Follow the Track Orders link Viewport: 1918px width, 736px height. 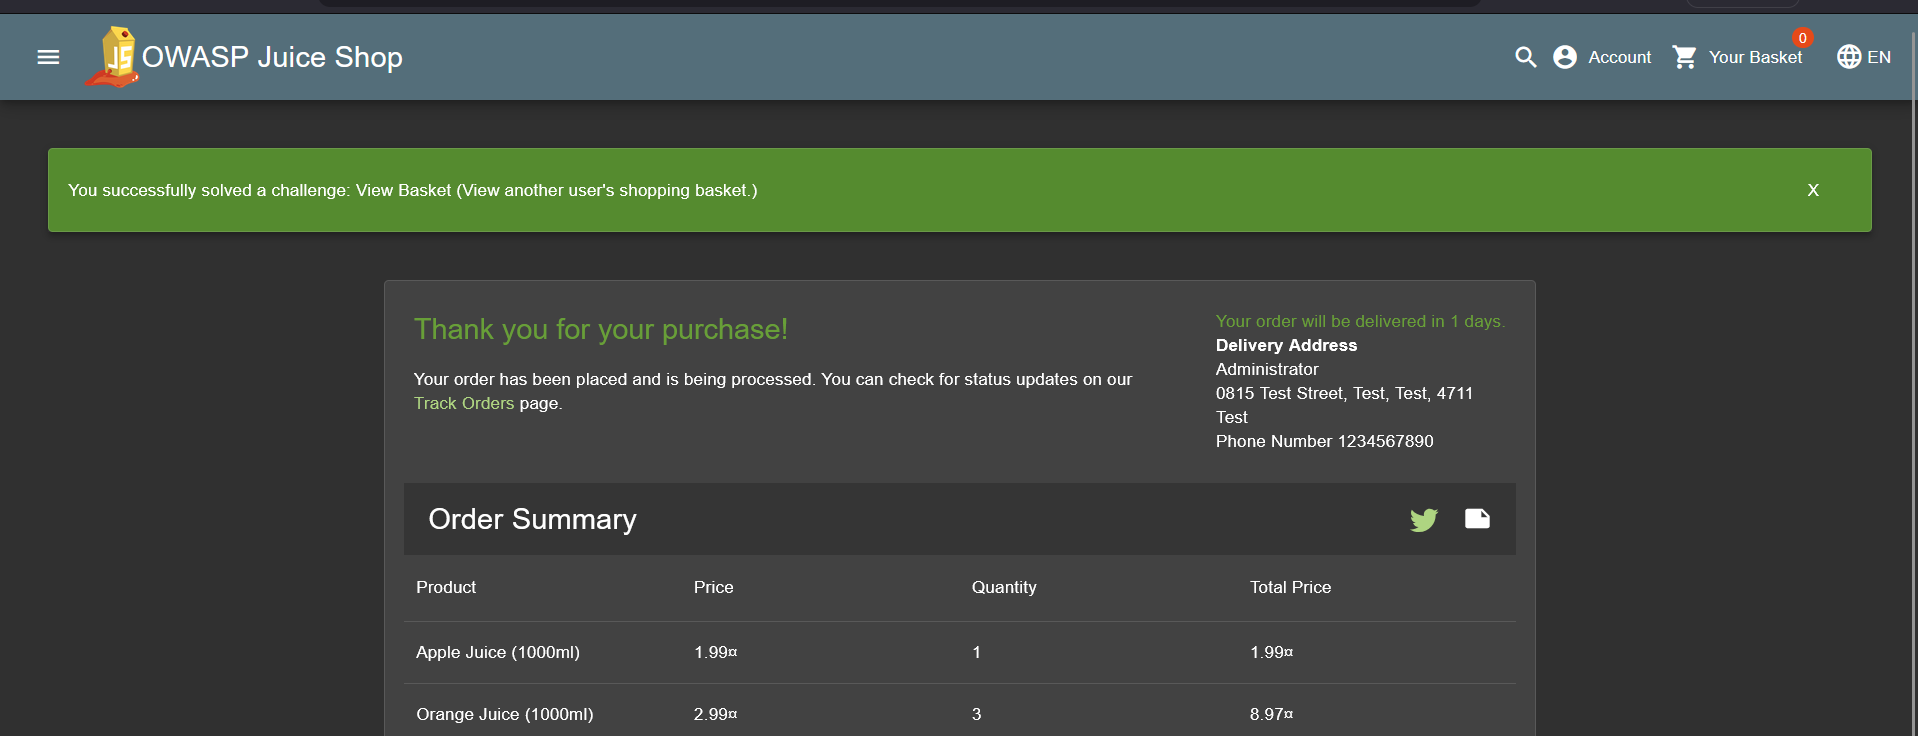(x=464, y=403)
